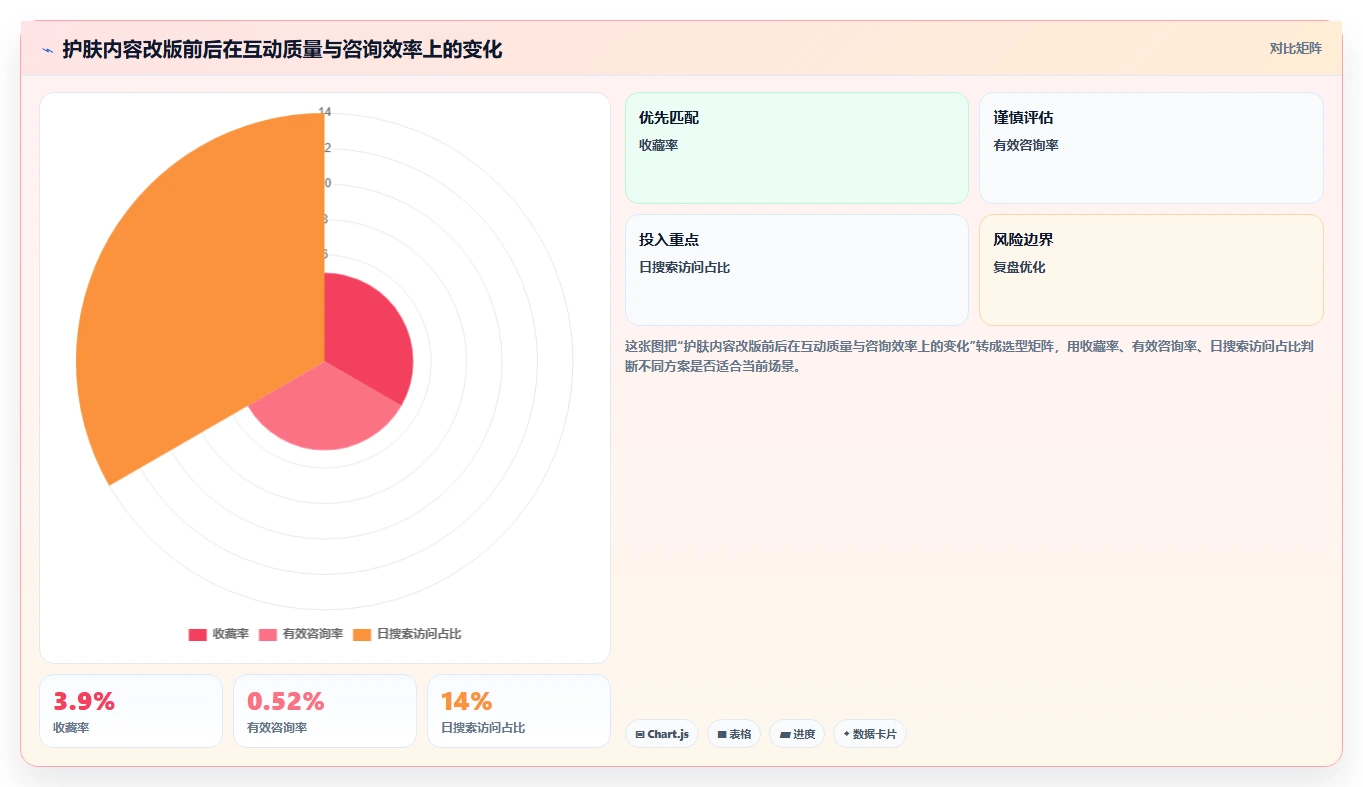Viewport: 1363px width, 787px height.
Task: Click the description paragraph starting 这张图把
Action: point(967,356)
